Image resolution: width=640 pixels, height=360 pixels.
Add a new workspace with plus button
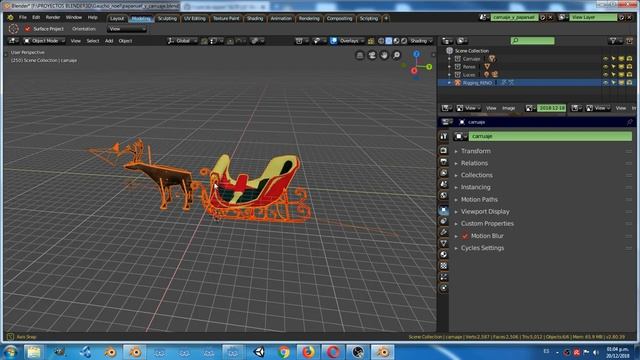coord(386,18)
